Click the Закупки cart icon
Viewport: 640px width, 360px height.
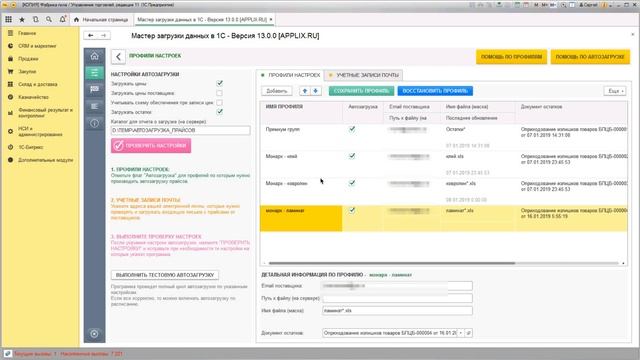(10, 71)
